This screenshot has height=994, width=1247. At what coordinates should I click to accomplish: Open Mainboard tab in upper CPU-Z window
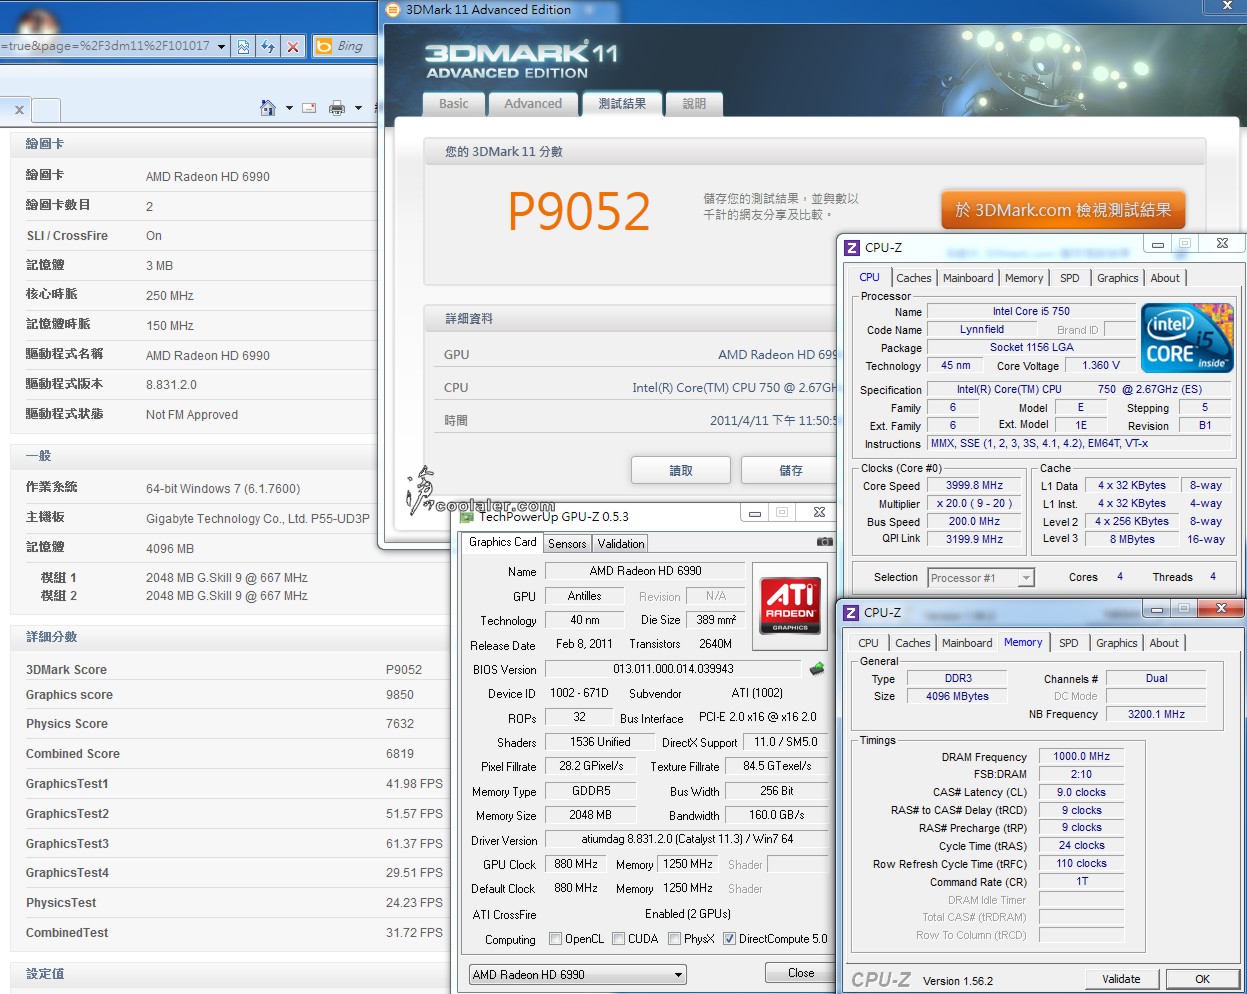[968, 278]
